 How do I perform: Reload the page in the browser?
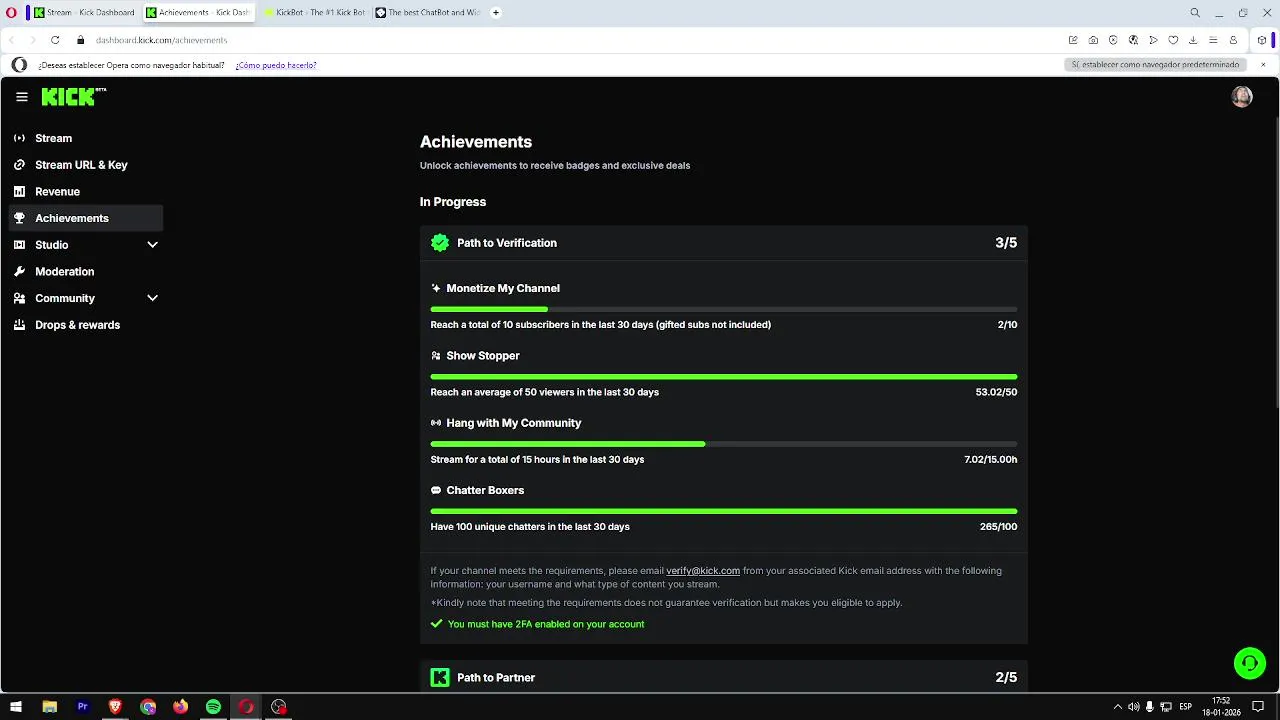(x=55, y=40)
